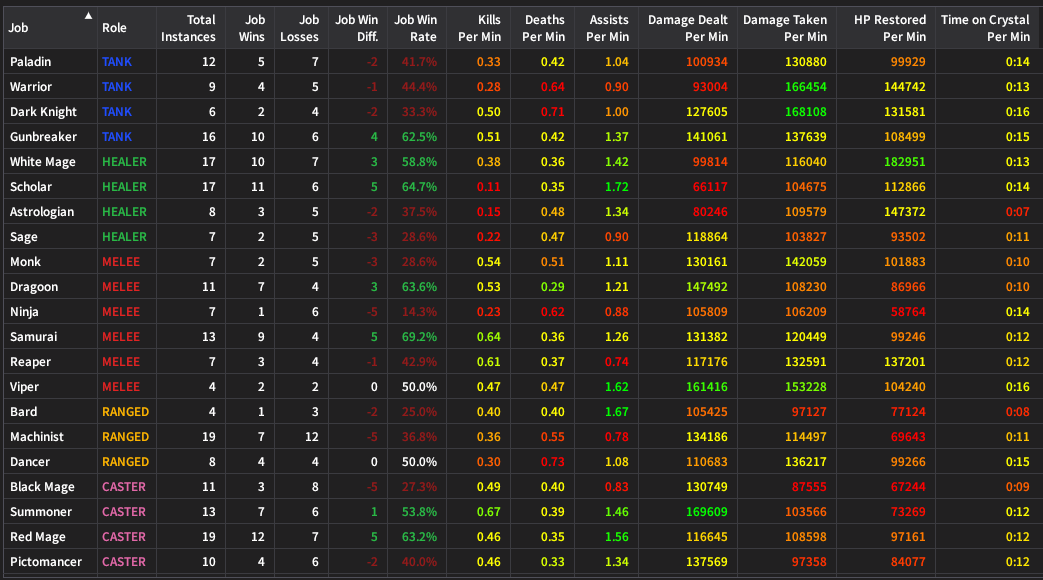The image size is (1043, 580).
Task: Sort by Damage Dealt Per Min header
Action: click(688, 28)
